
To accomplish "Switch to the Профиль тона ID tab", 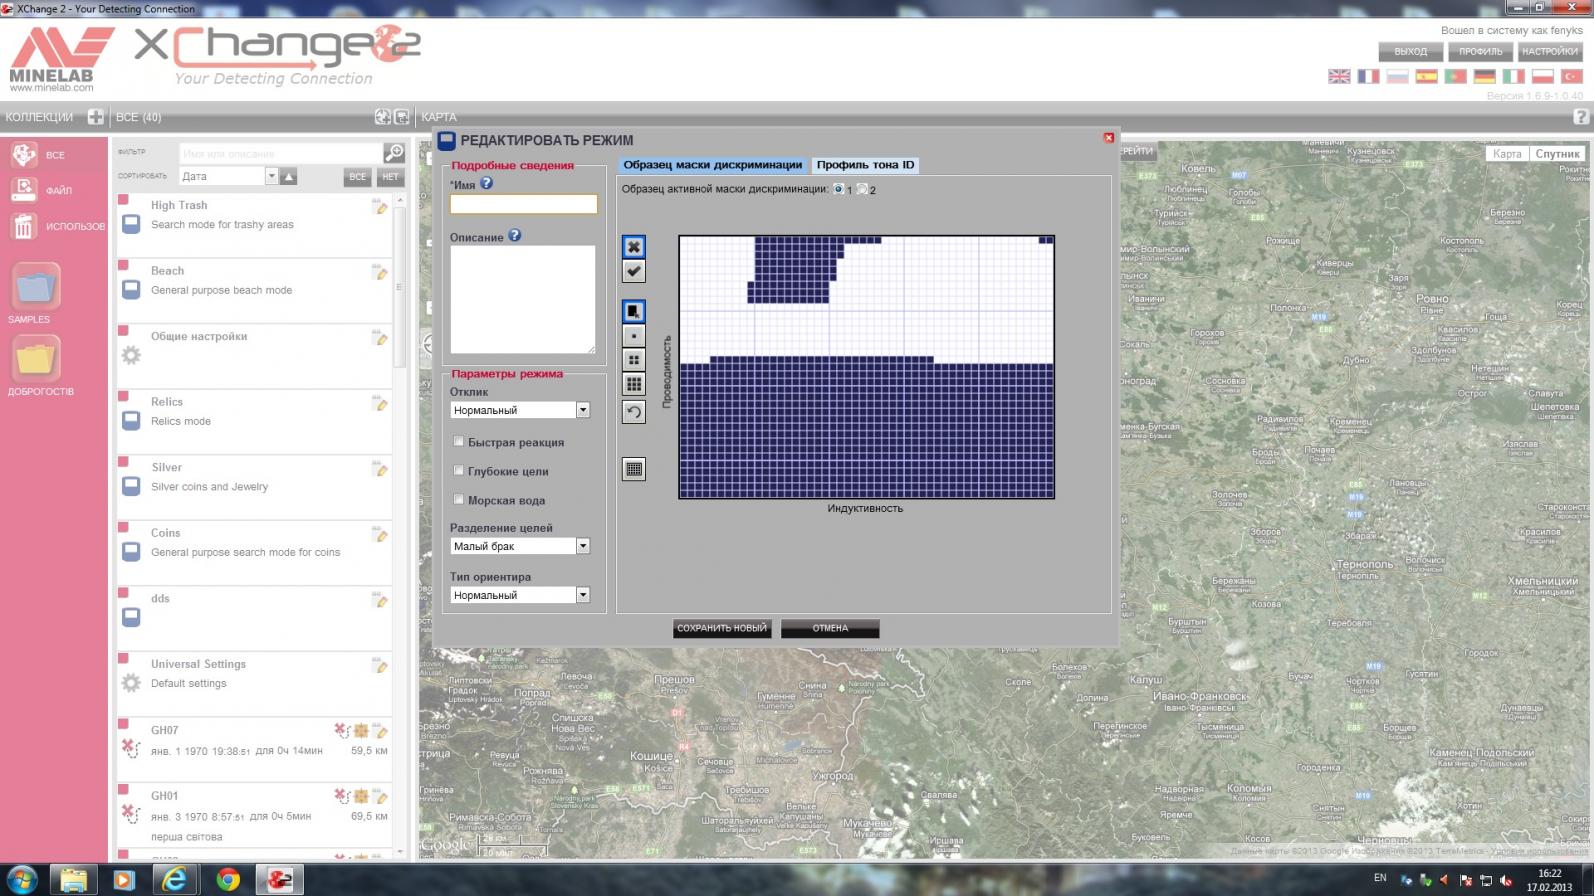I will click(x=865, y=165).
